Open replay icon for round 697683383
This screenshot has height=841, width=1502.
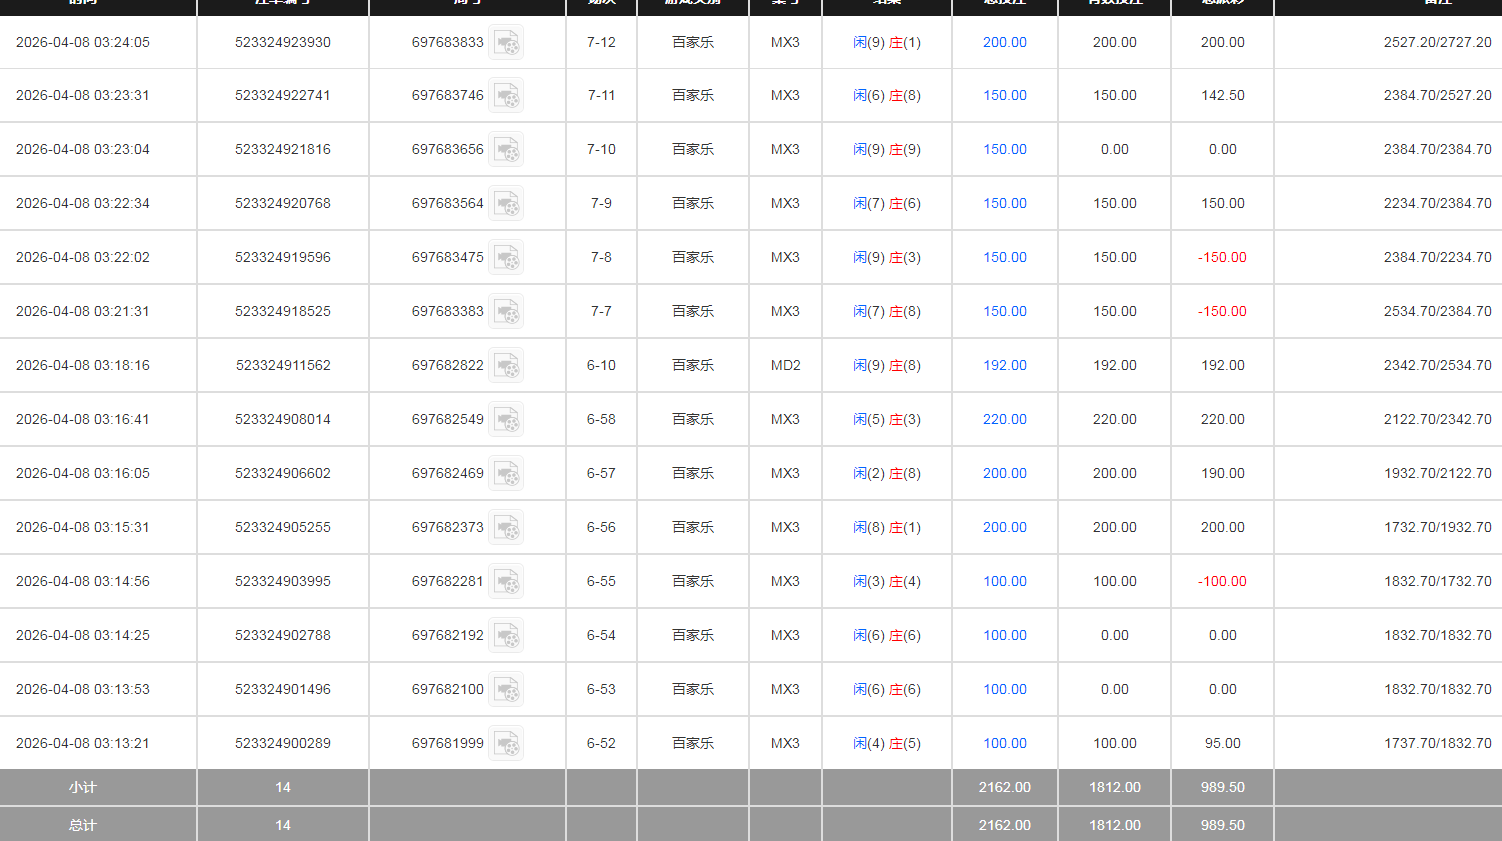point(506,312)
